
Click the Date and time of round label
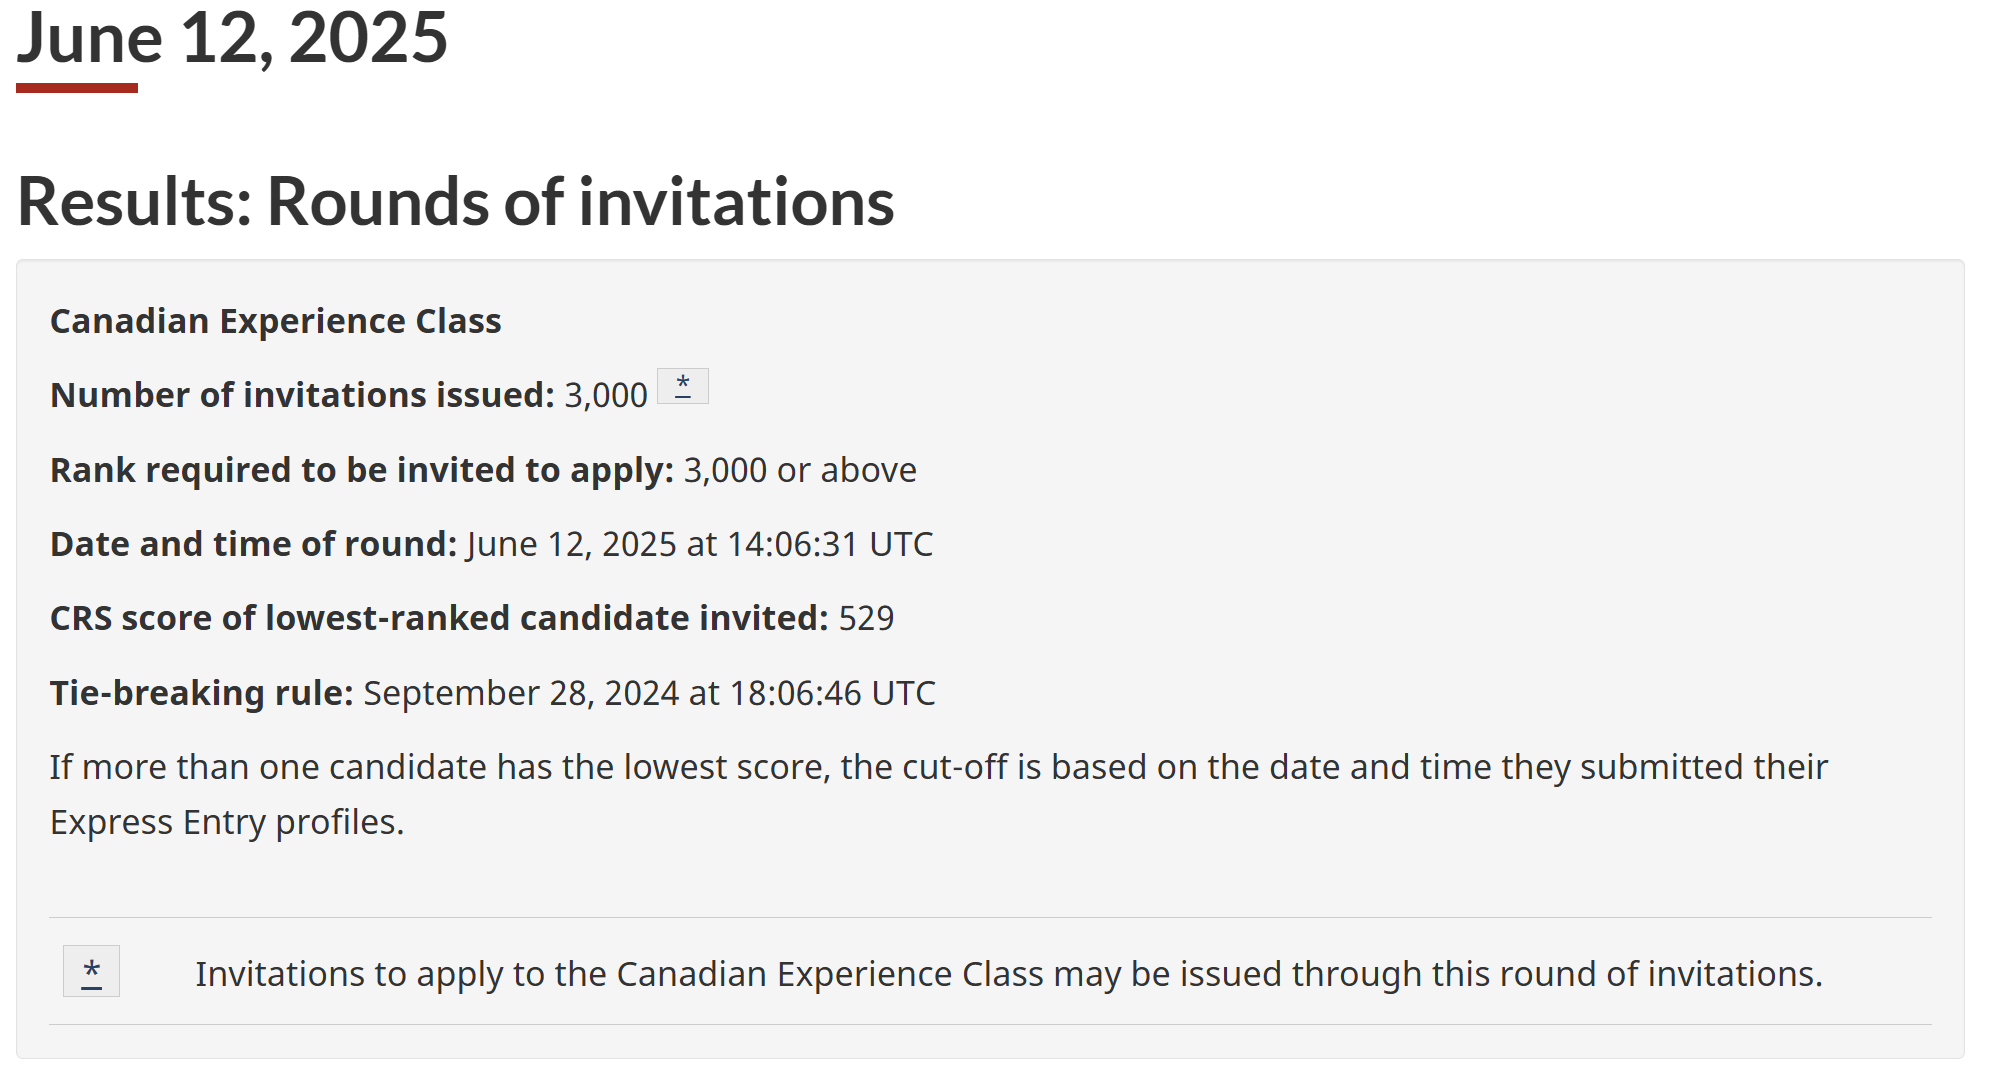point(254,544)
